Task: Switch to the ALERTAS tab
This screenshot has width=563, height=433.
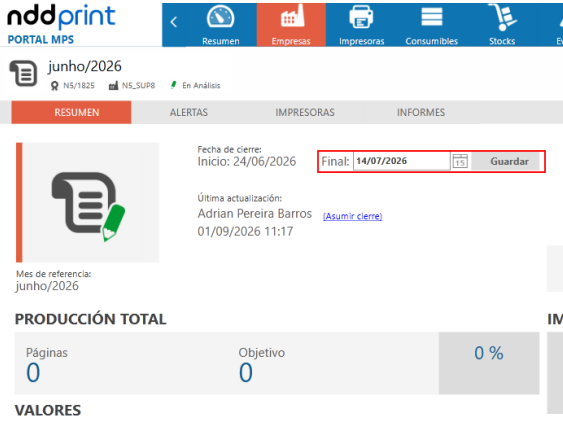Action: 189,112
